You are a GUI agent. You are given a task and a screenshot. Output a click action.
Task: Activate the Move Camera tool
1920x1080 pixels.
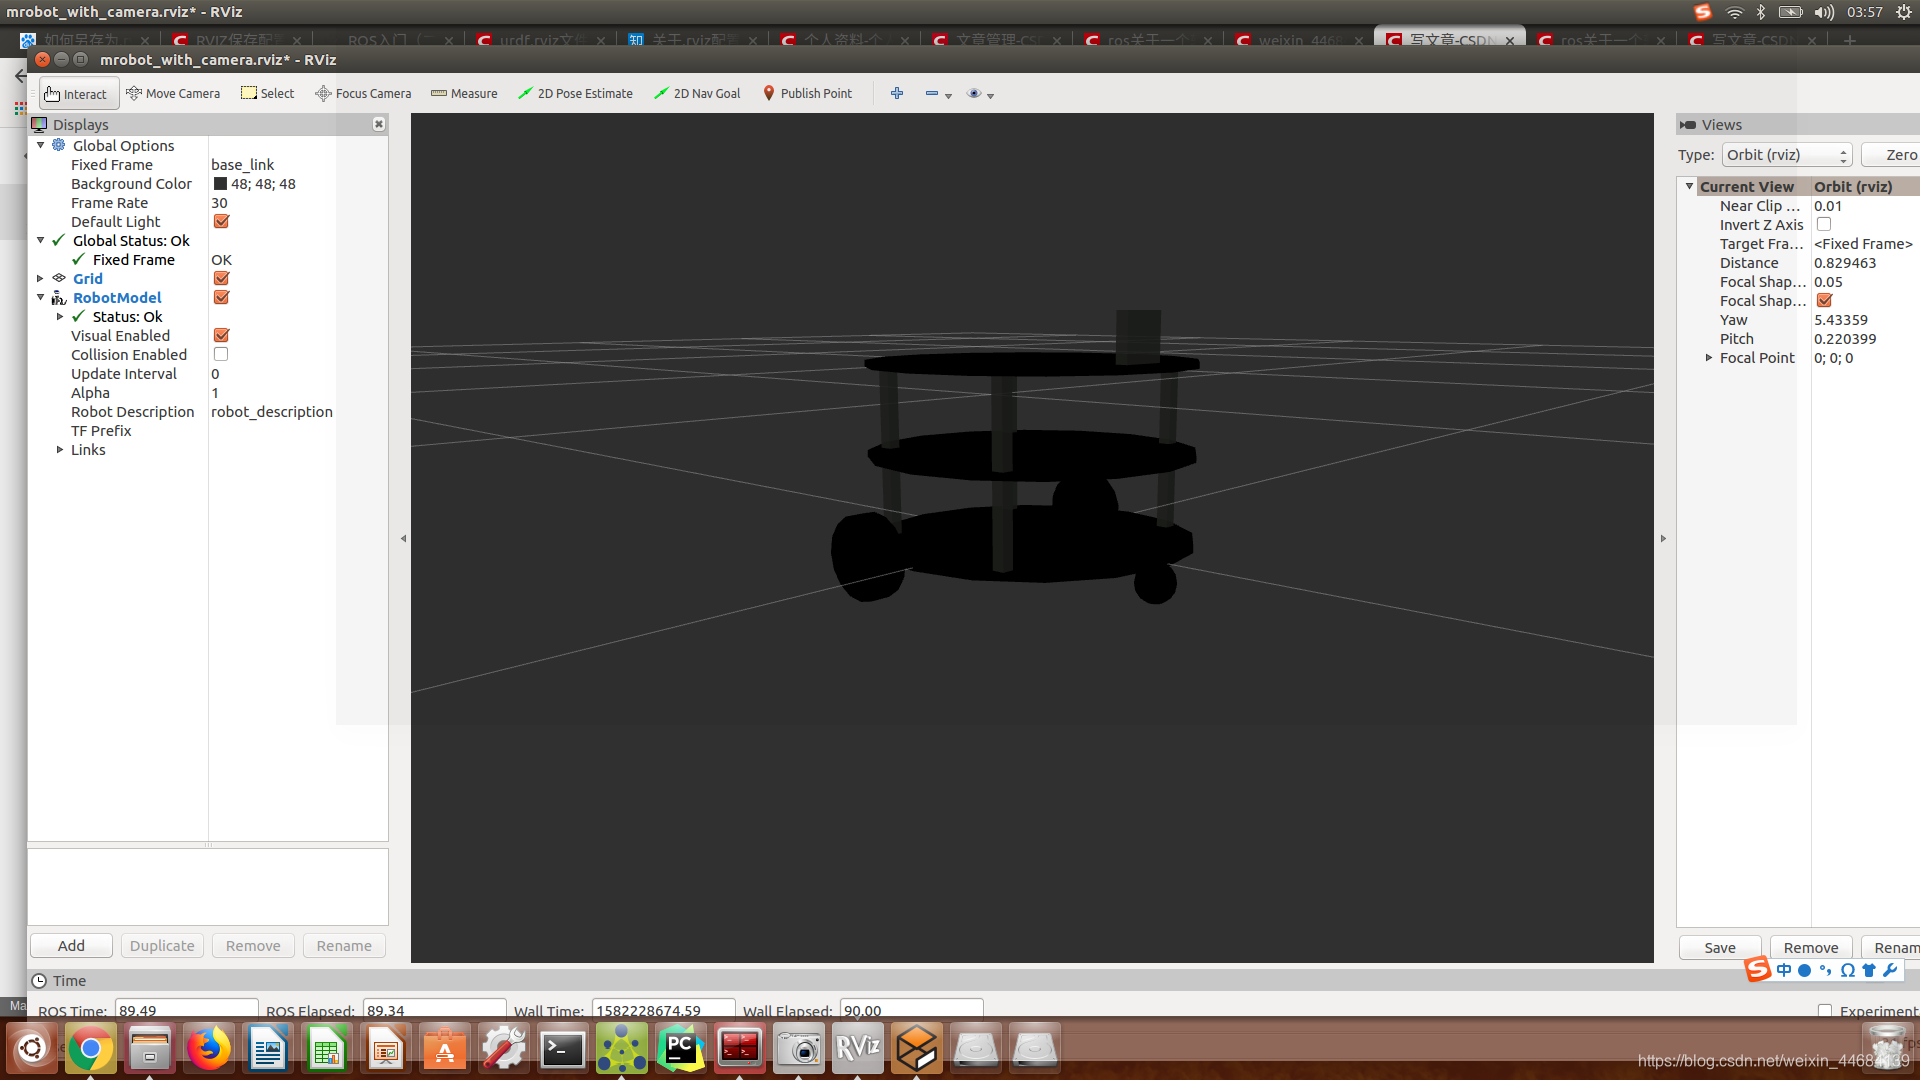[x=173, y=94]
